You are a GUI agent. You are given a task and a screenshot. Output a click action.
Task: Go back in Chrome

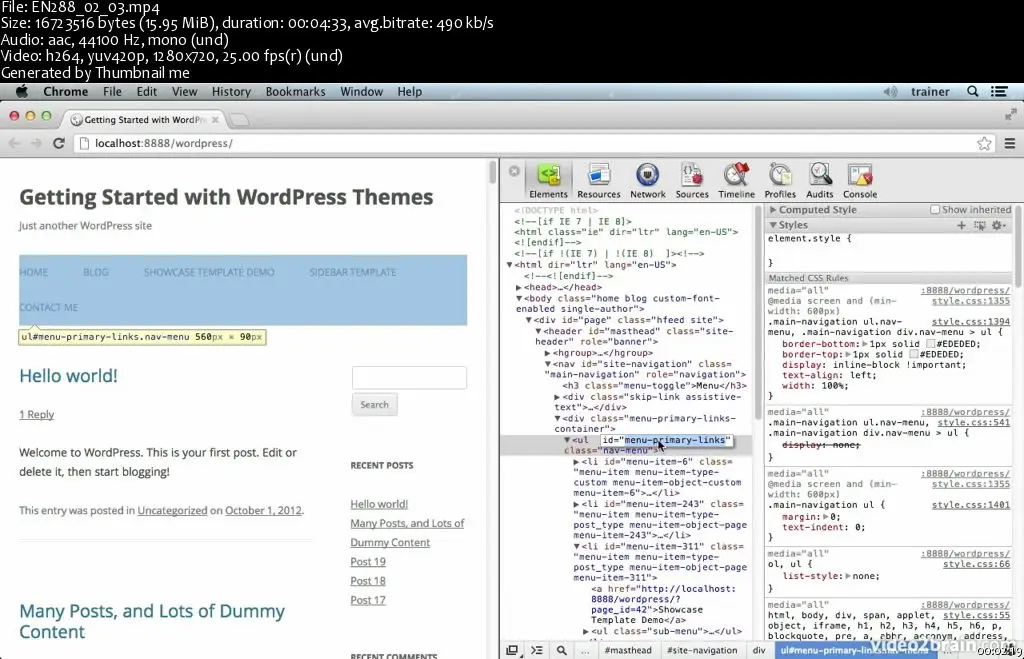[x=14, y=143]
